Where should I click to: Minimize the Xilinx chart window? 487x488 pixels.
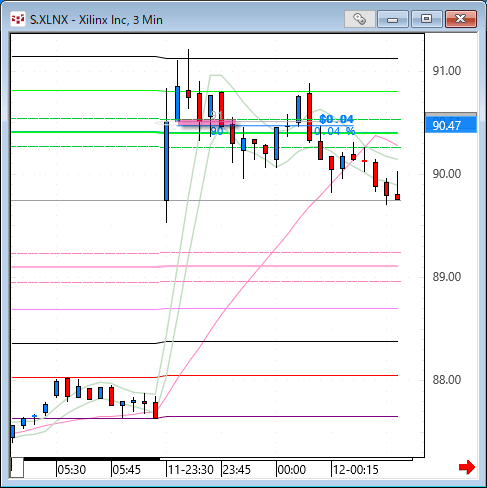[x=393, y=19]
